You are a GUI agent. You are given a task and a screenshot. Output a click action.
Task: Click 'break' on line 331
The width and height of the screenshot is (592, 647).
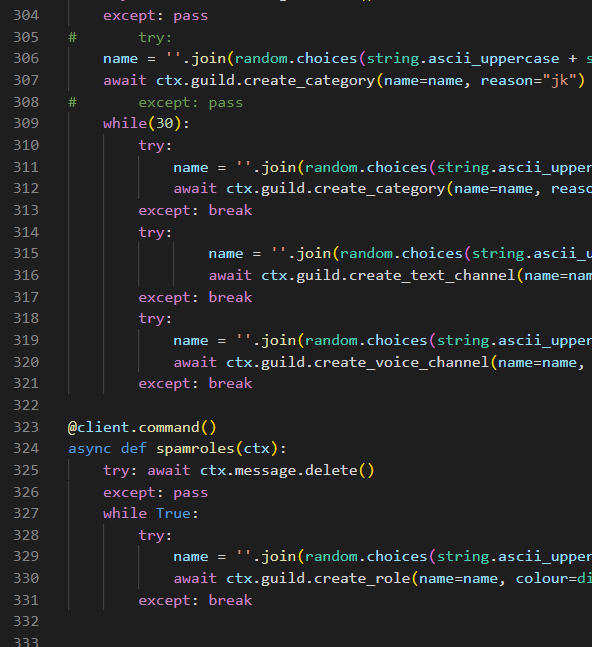230,600
